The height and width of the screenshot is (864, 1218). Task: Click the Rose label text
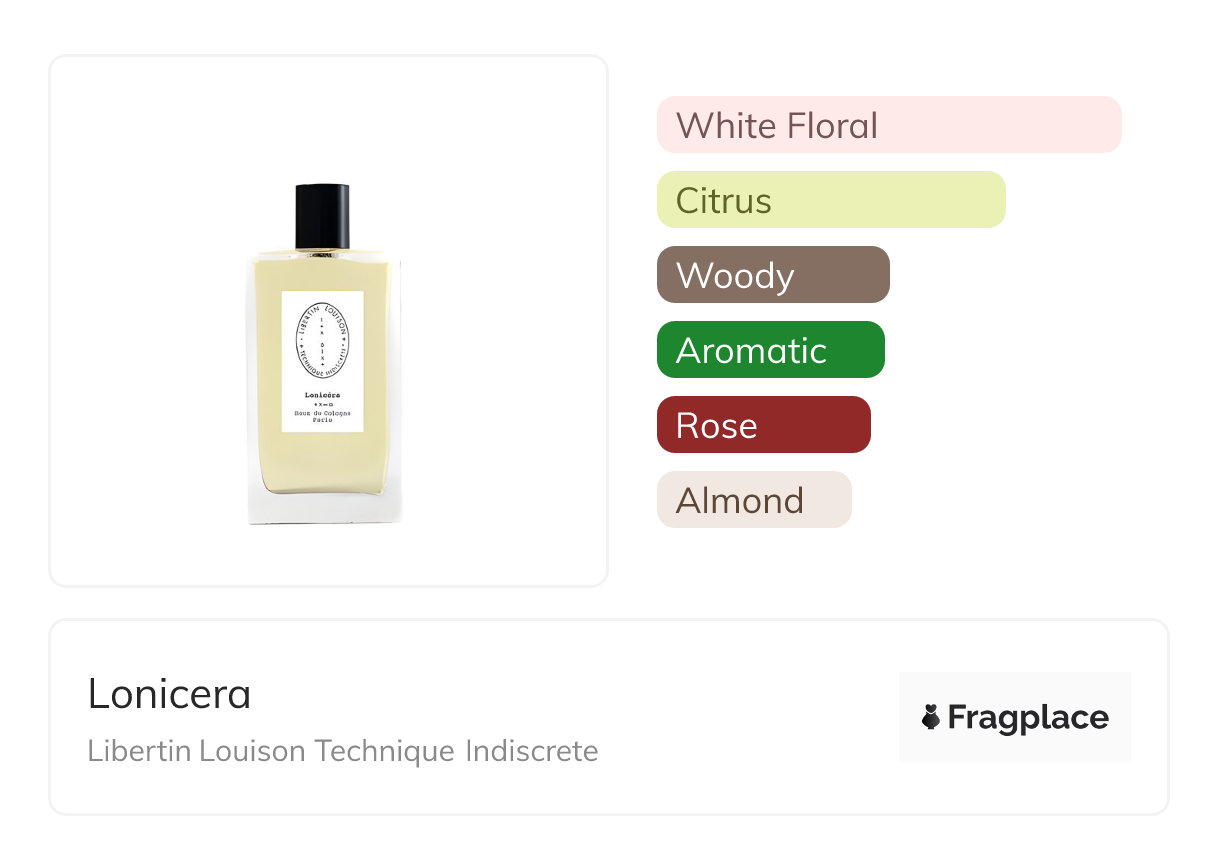pyautogui.click(x=716, y=425)
